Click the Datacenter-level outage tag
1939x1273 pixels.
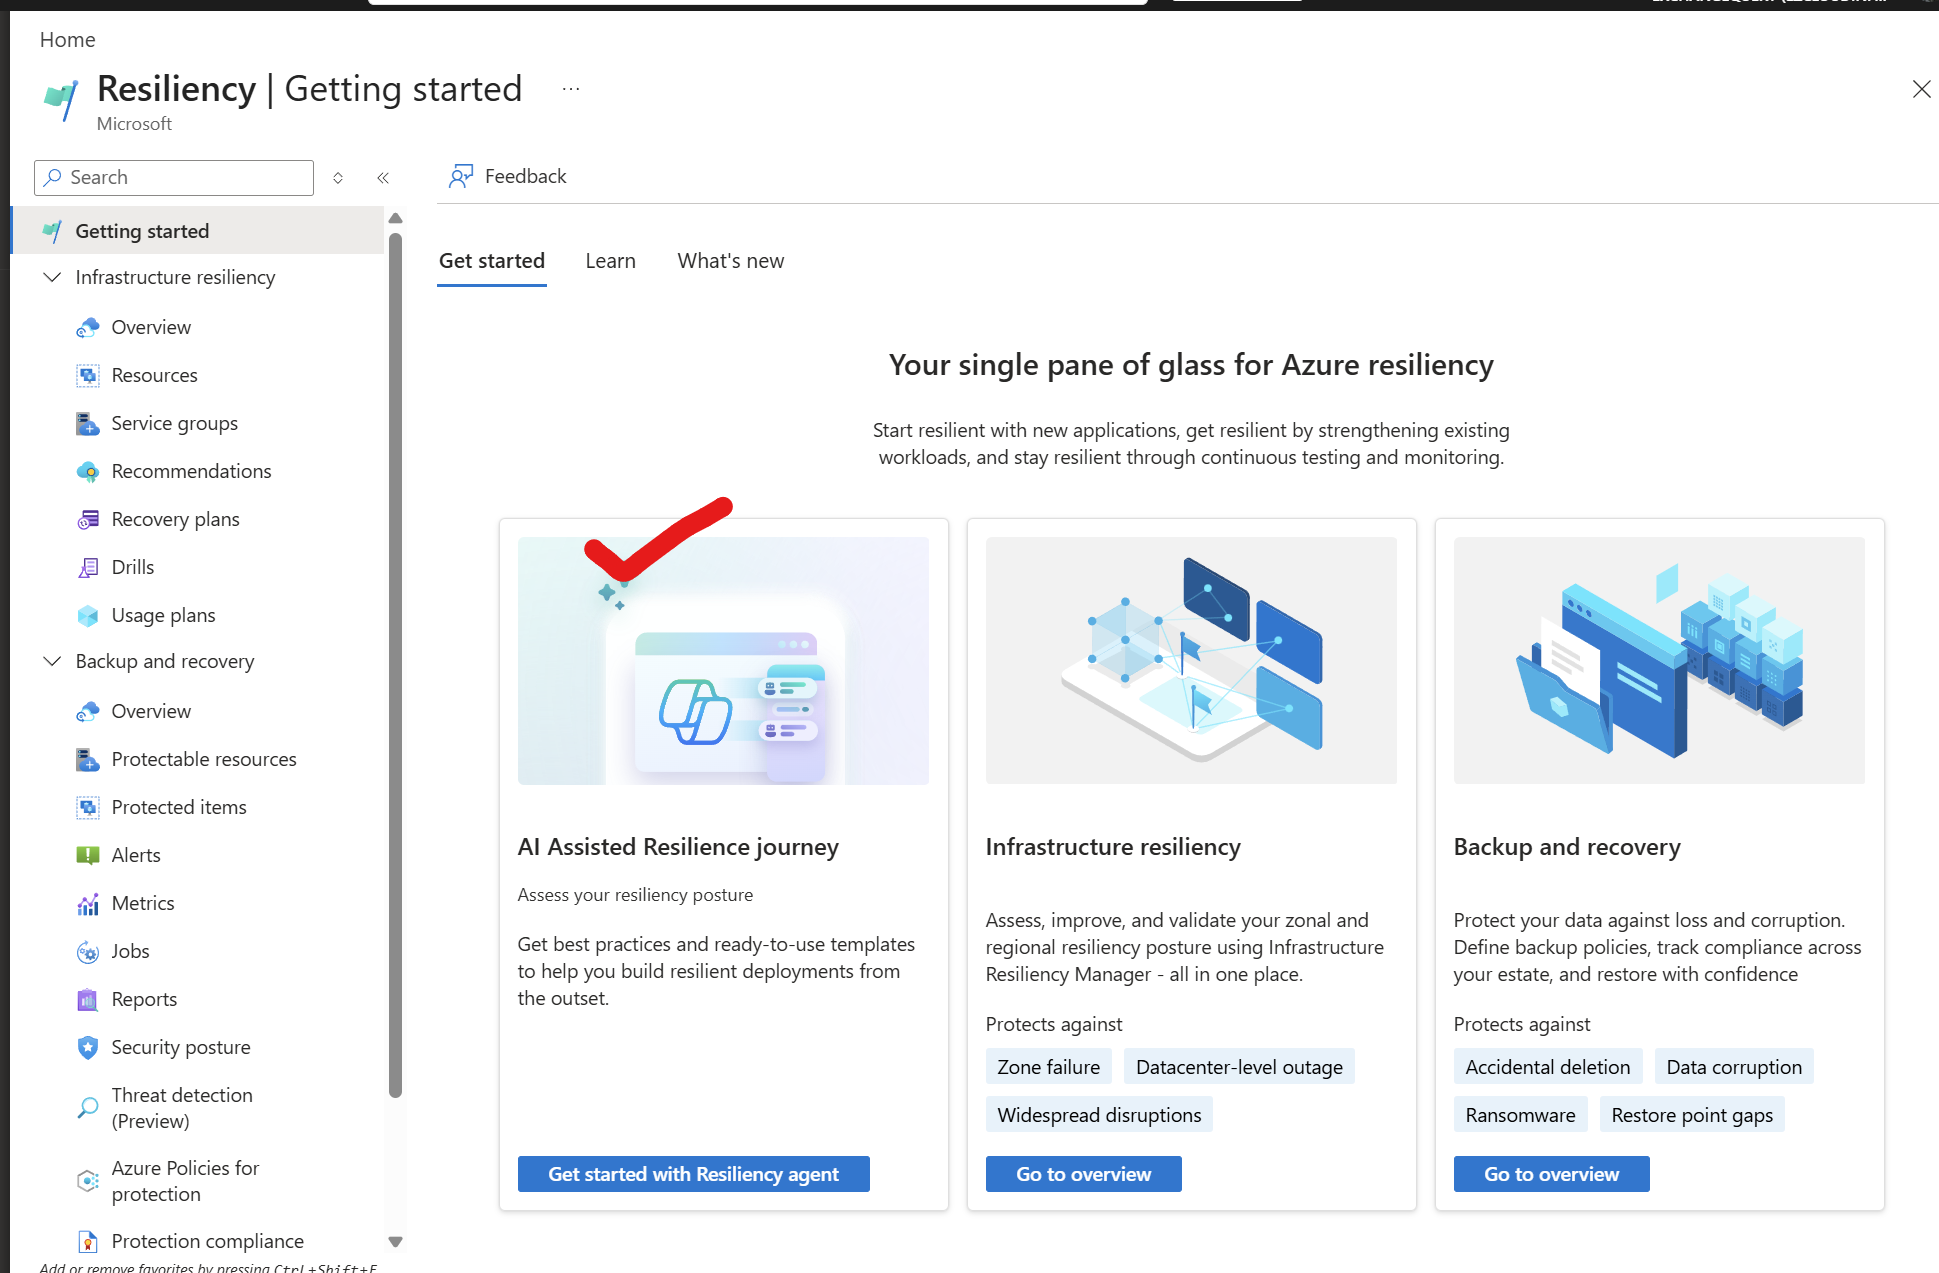click(x=1240, y=1067)
